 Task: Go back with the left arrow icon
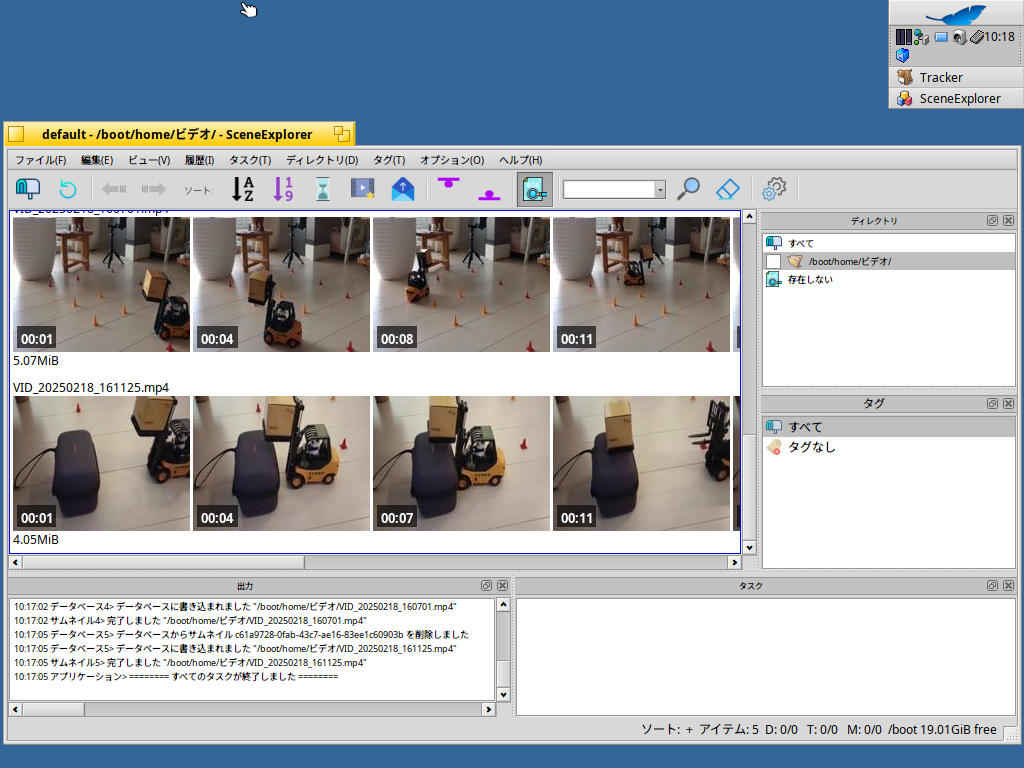pos(114,189)
